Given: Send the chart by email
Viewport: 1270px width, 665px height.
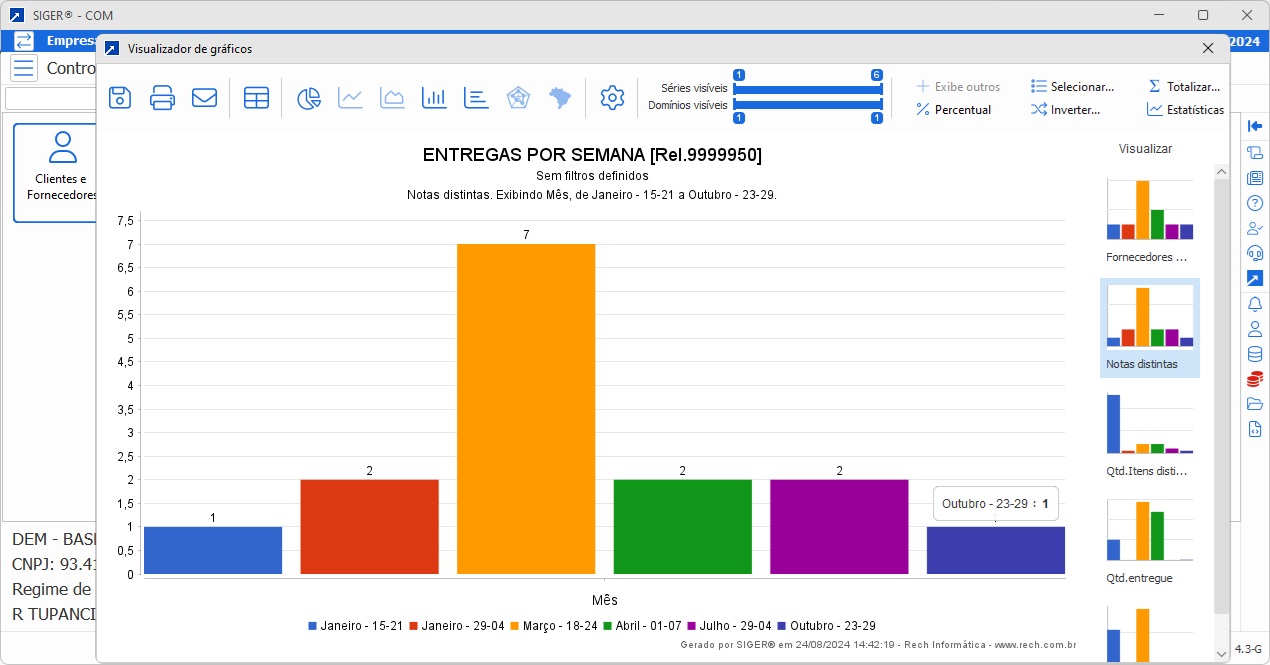Looking at the screenshot, I should tap(204, 97).
